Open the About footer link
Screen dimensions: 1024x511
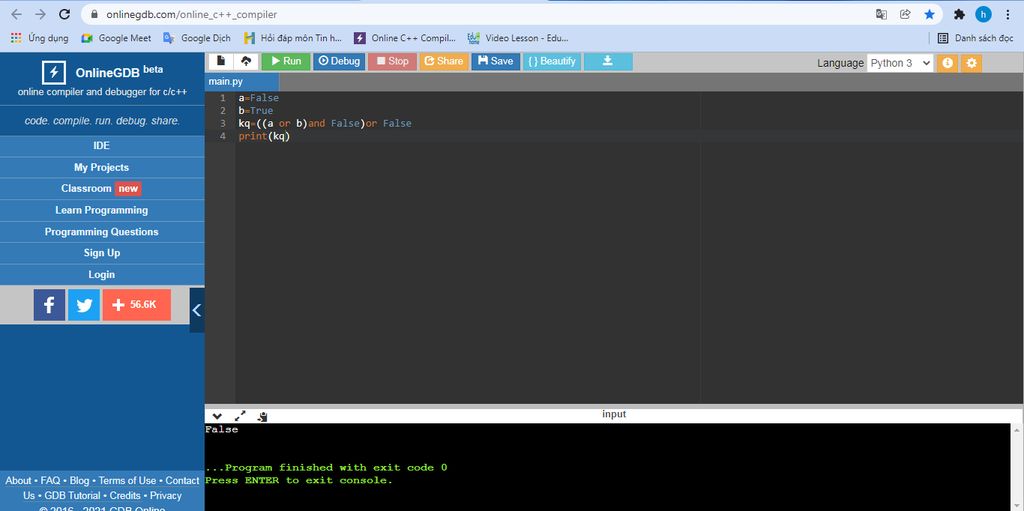point(18,480)
